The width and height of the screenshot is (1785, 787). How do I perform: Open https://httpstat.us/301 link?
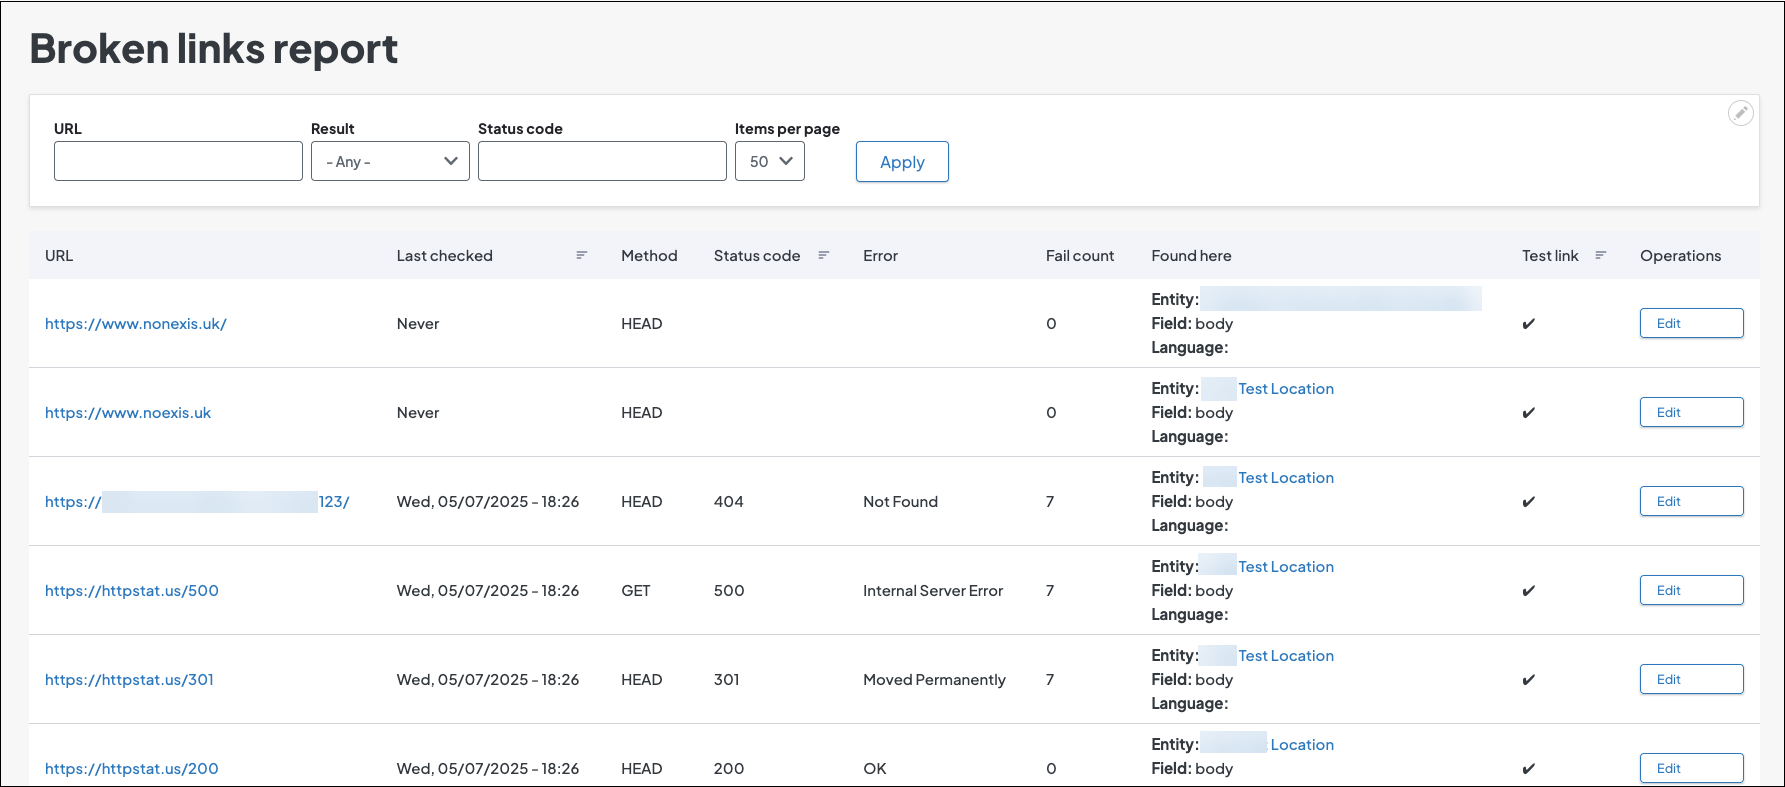[x=129, y=680]
